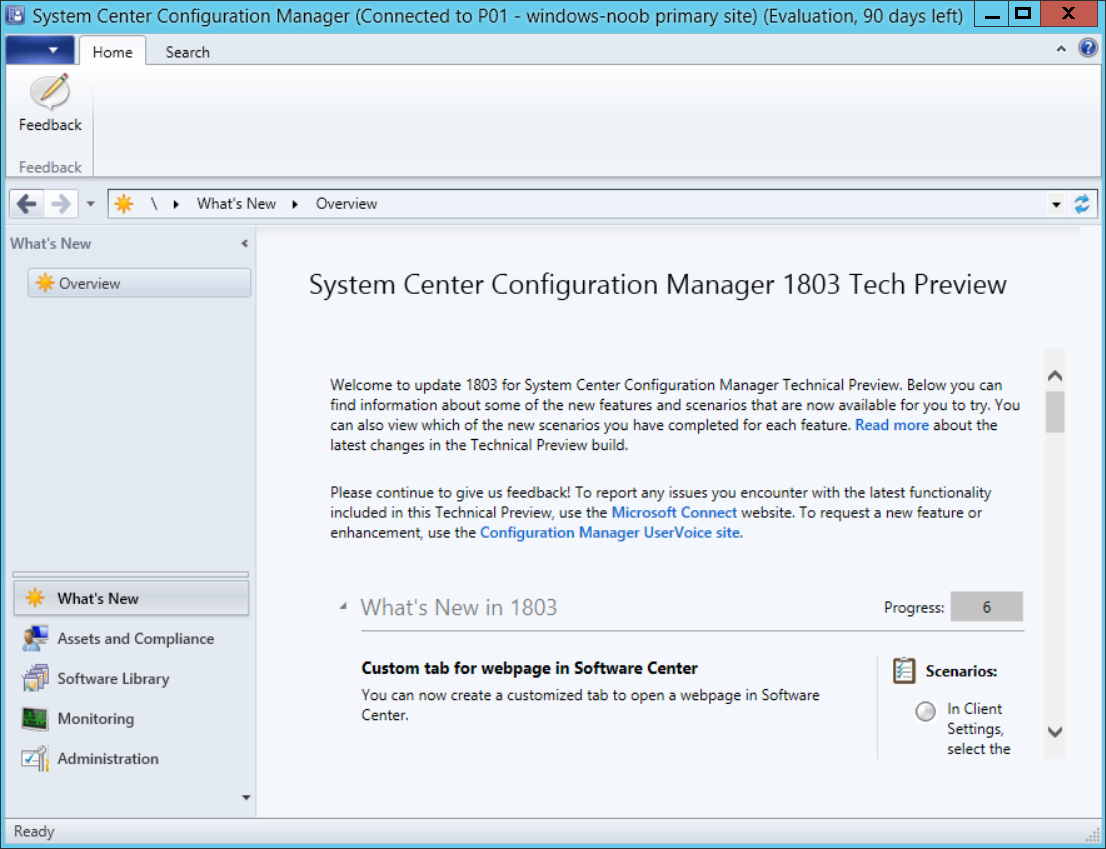Click the scroll up arrow in the content pane
Screen dimensions: 1106x849
1055,375
